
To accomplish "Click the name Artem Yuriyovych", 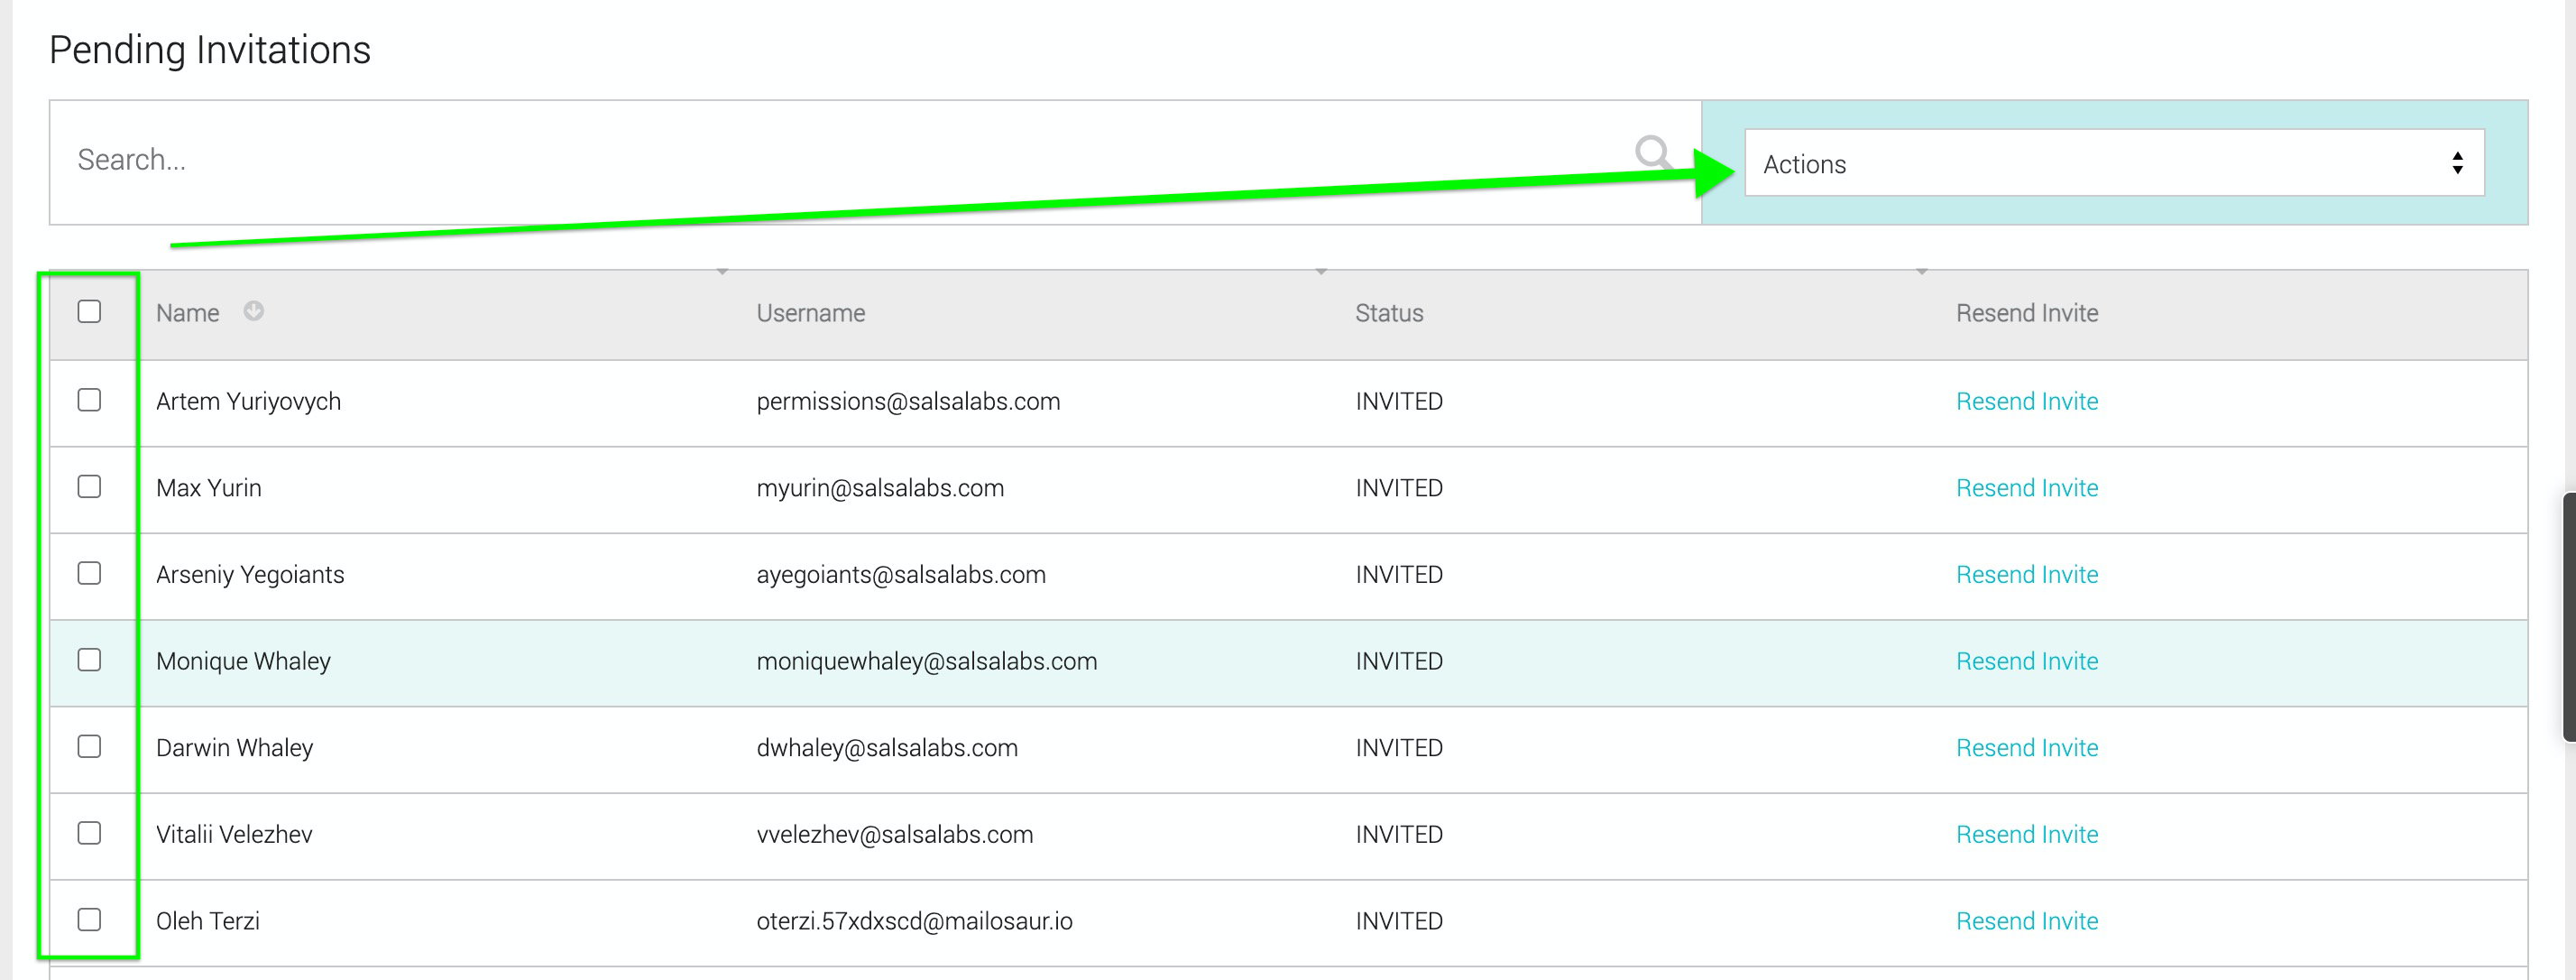I will [248, 402].
